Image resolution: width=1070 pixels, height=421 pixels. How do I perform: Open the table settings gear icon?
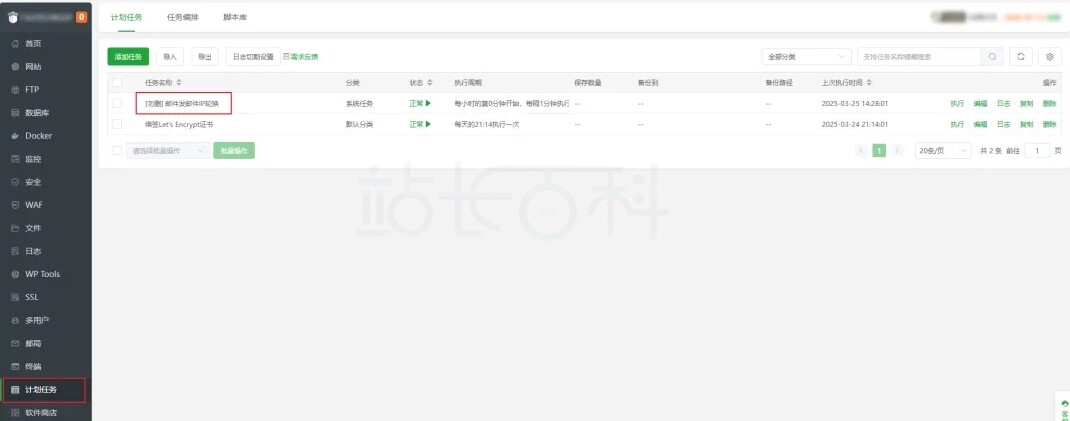click(x=1049, y=57)
